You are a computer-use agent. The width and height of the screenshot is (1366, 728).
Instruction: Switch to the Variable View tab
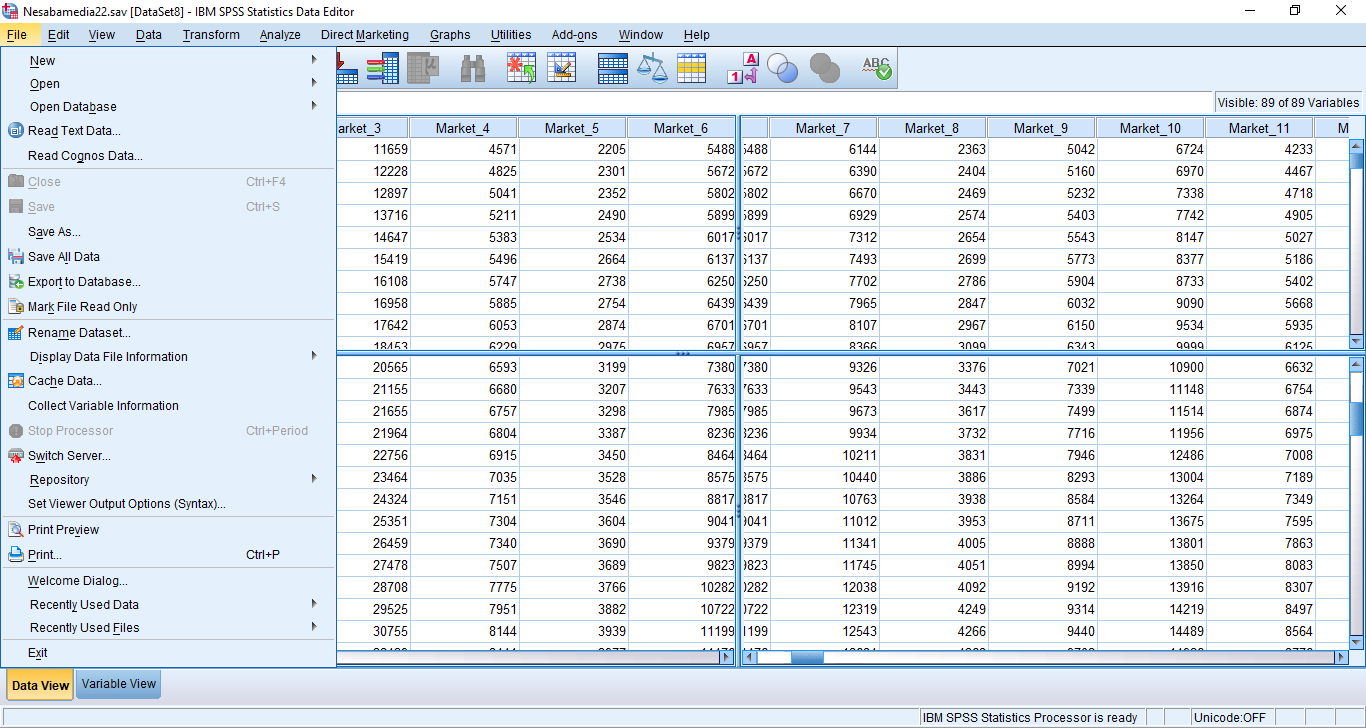coord(119,684)
